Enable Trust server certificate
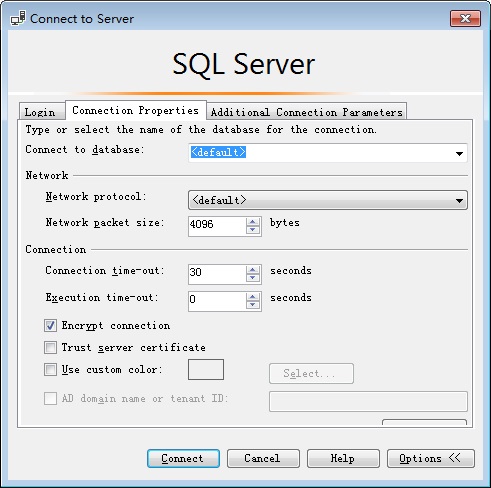The width and height of the screenshot is (491, 488). click(50, 348)
